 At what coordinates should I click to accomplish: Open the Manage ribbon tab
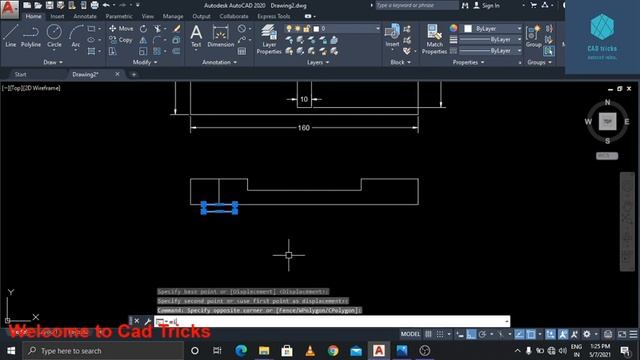(173, 16)
